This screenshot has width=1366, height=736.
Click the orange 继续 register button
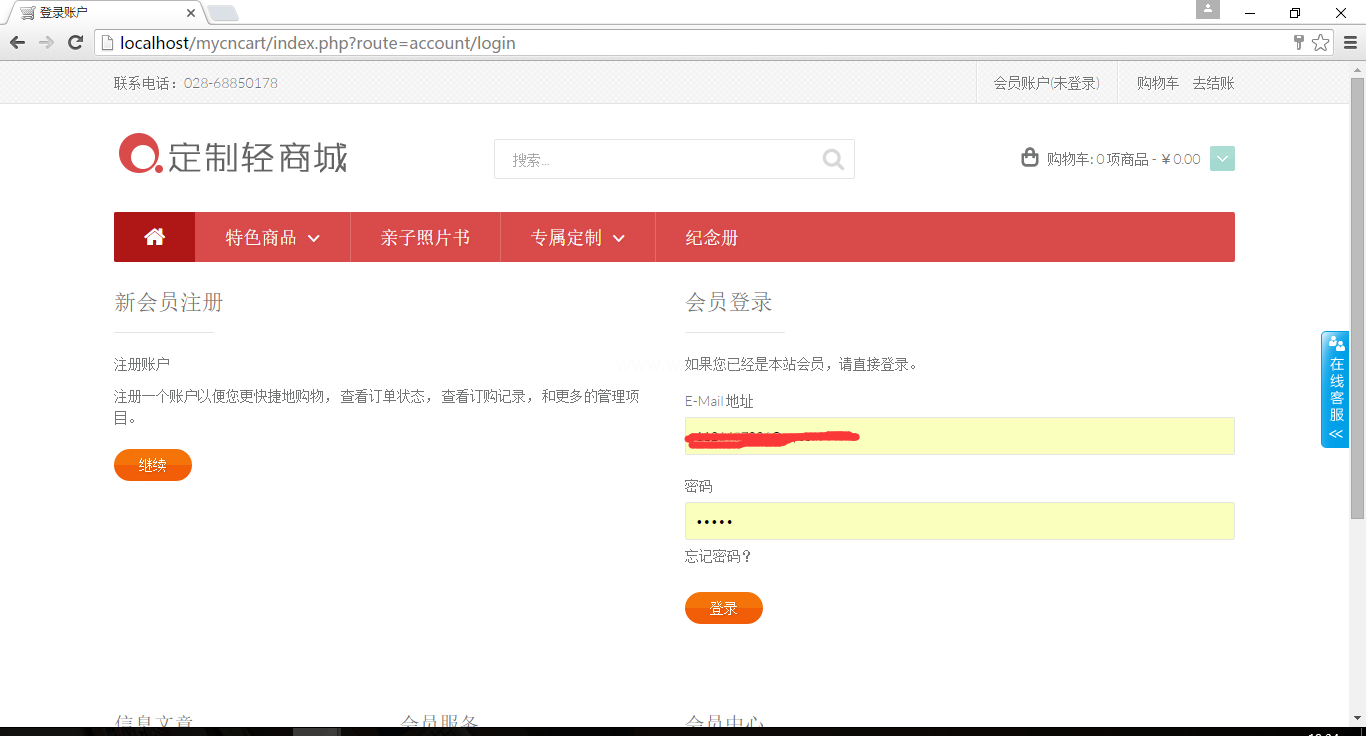click(152, 465)
